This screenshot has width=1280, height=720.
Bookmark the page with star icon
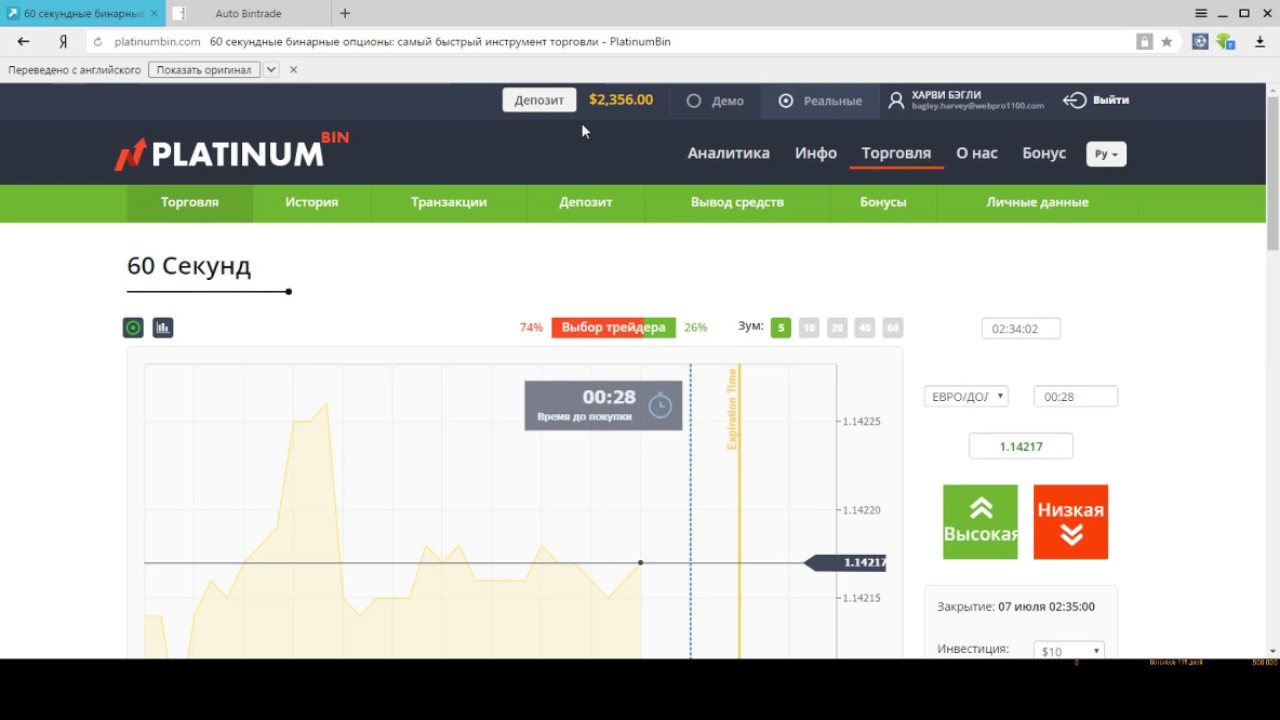[x=1166, y=42]
